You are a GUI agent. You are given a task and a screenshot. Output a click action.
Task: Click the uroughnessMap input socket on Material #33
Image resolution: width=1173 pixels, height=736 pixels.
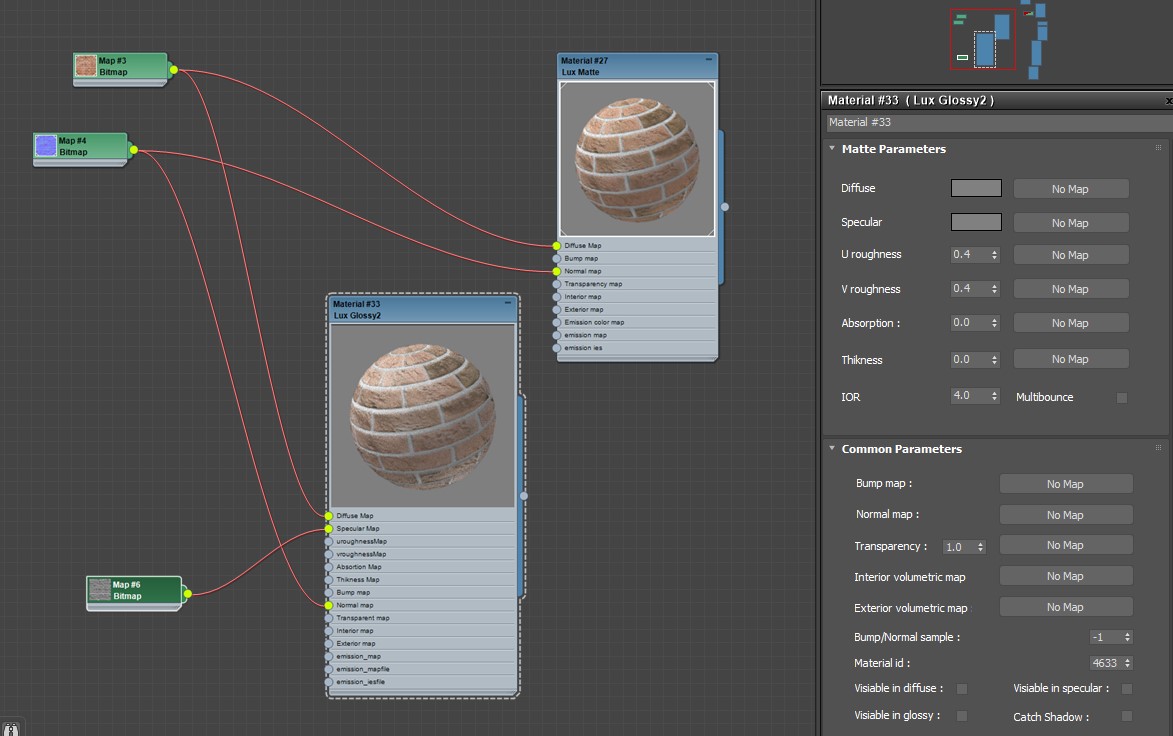(329, 541)
